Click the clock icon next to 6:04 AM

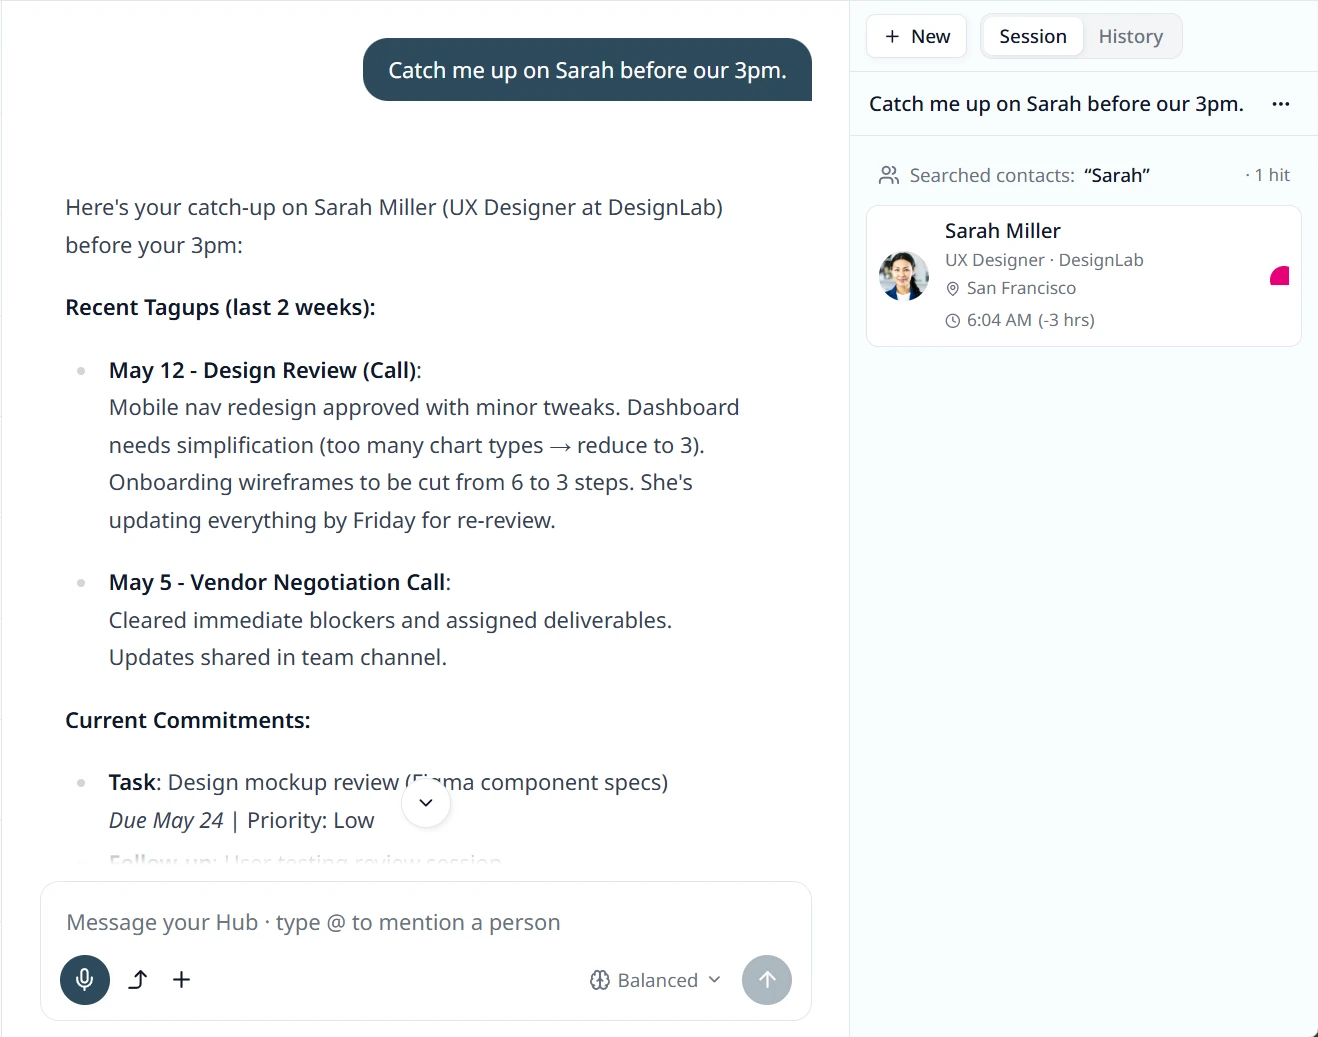click(x=953, y=321)
